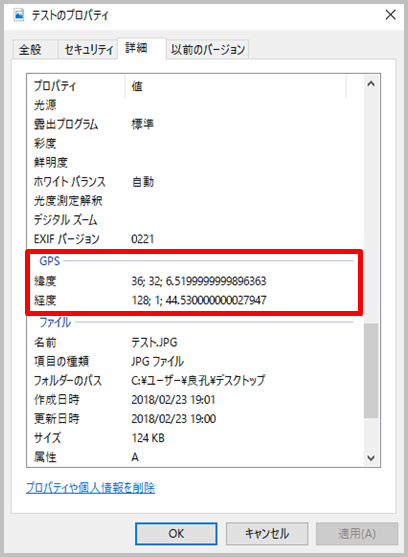Select the デジタル ズーム property row
The image size is (408, 557).
point(195,220)
